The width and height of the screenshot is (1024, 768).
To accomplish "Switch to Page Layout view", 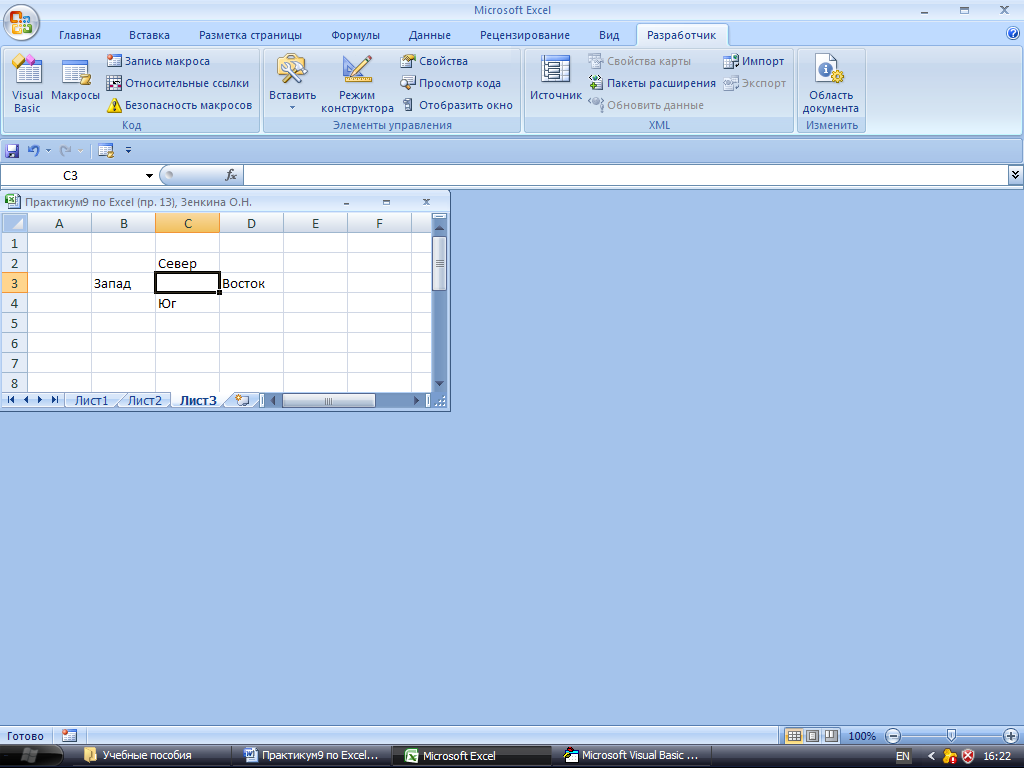I will click(x=812, y=736).
